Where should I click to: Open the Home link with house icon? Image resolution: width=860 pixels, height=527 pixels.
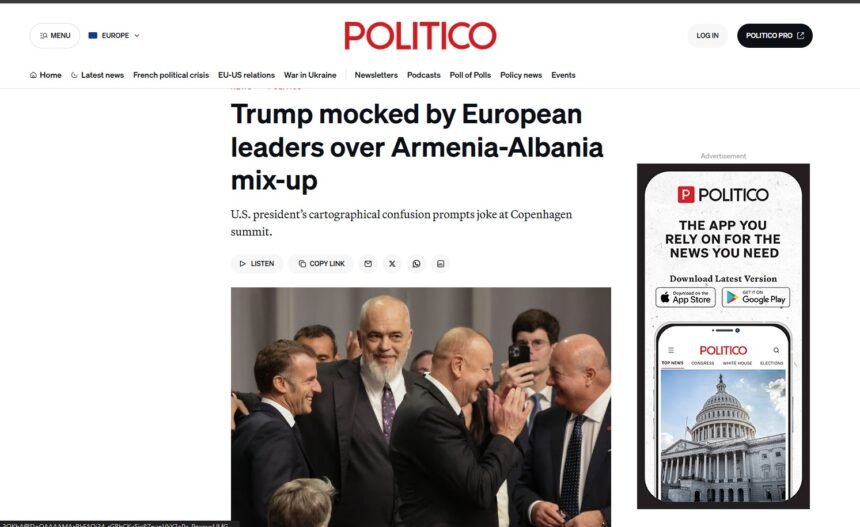46,75
